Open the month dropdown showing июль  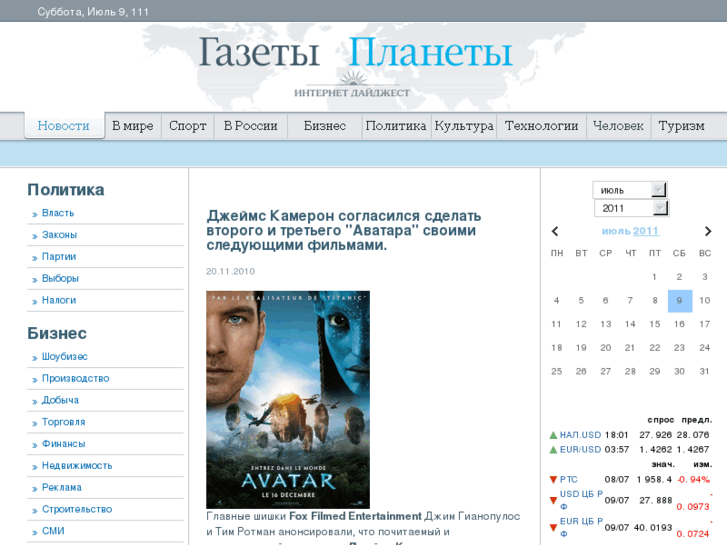[x=630, y=190]
